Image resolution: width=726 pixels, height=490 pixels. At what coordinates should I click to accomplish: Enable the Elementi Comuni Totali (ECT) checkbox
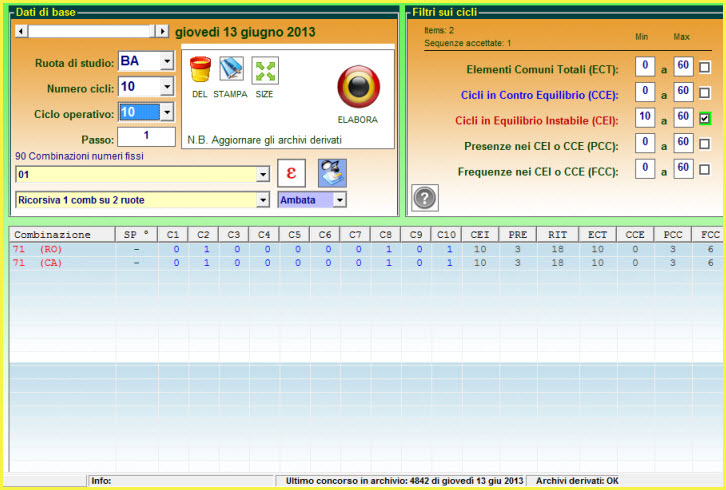pyautogui.click(x=704, y=67)
